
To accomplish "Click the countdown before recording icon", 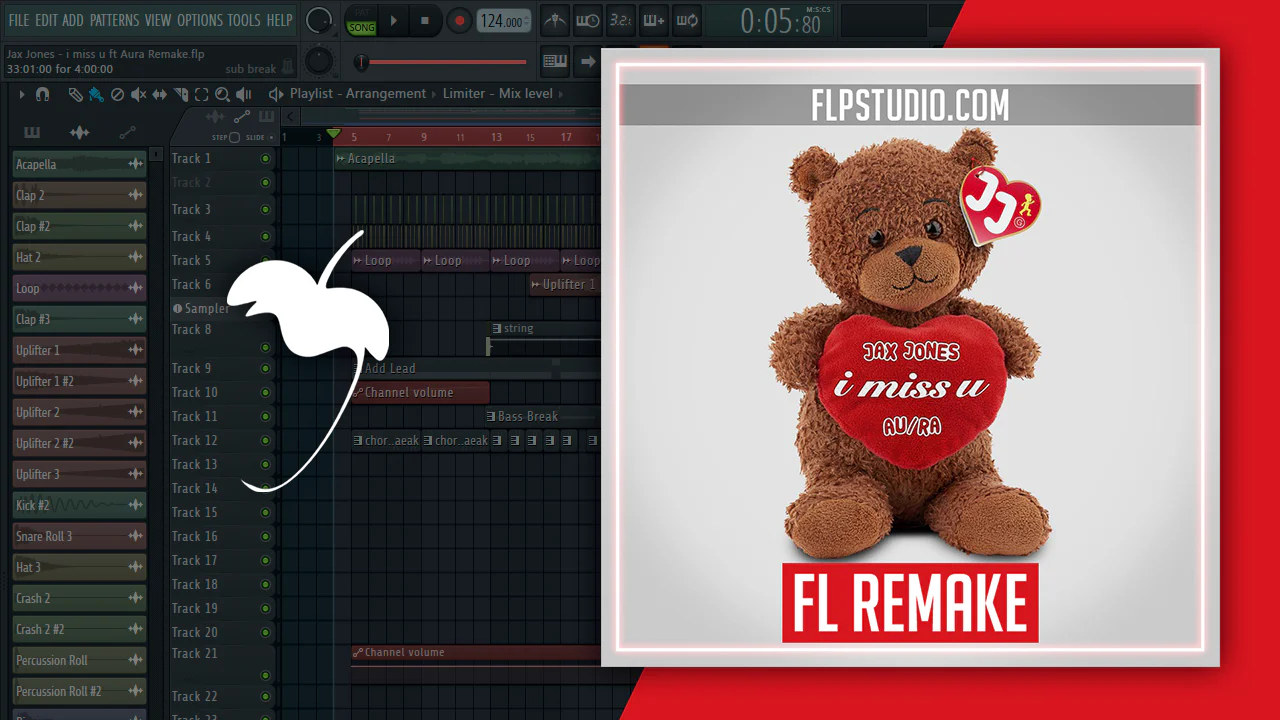I will tap(621, 20).
